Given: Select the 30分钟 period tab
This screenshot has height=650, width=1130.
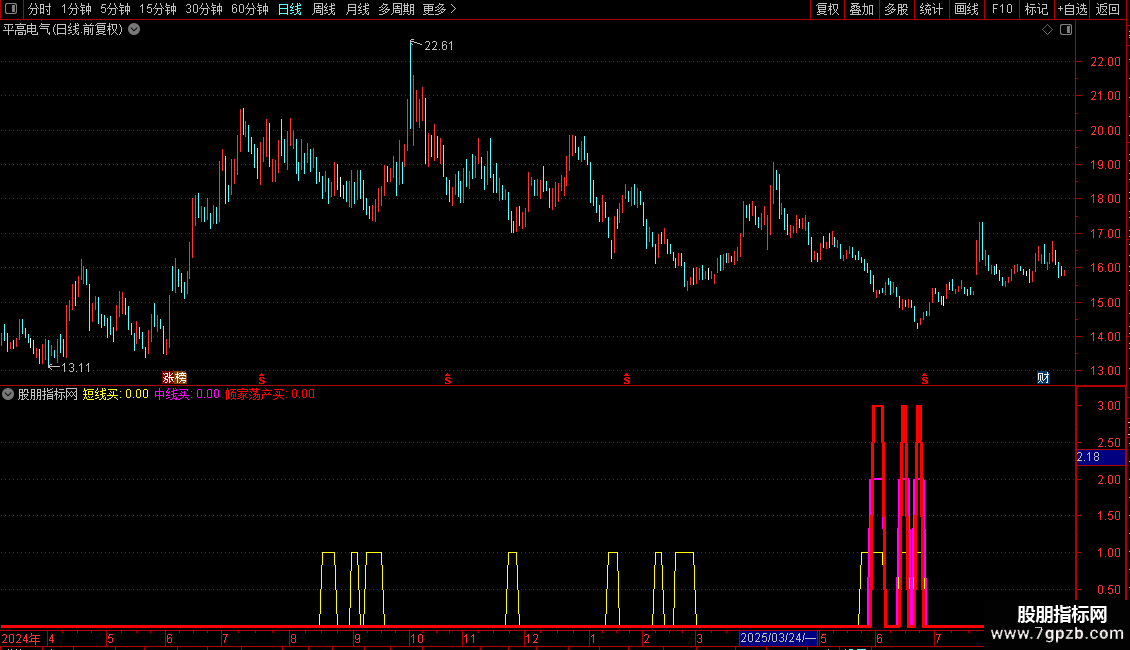Looking at the screenshot, I should coord(203,9).
